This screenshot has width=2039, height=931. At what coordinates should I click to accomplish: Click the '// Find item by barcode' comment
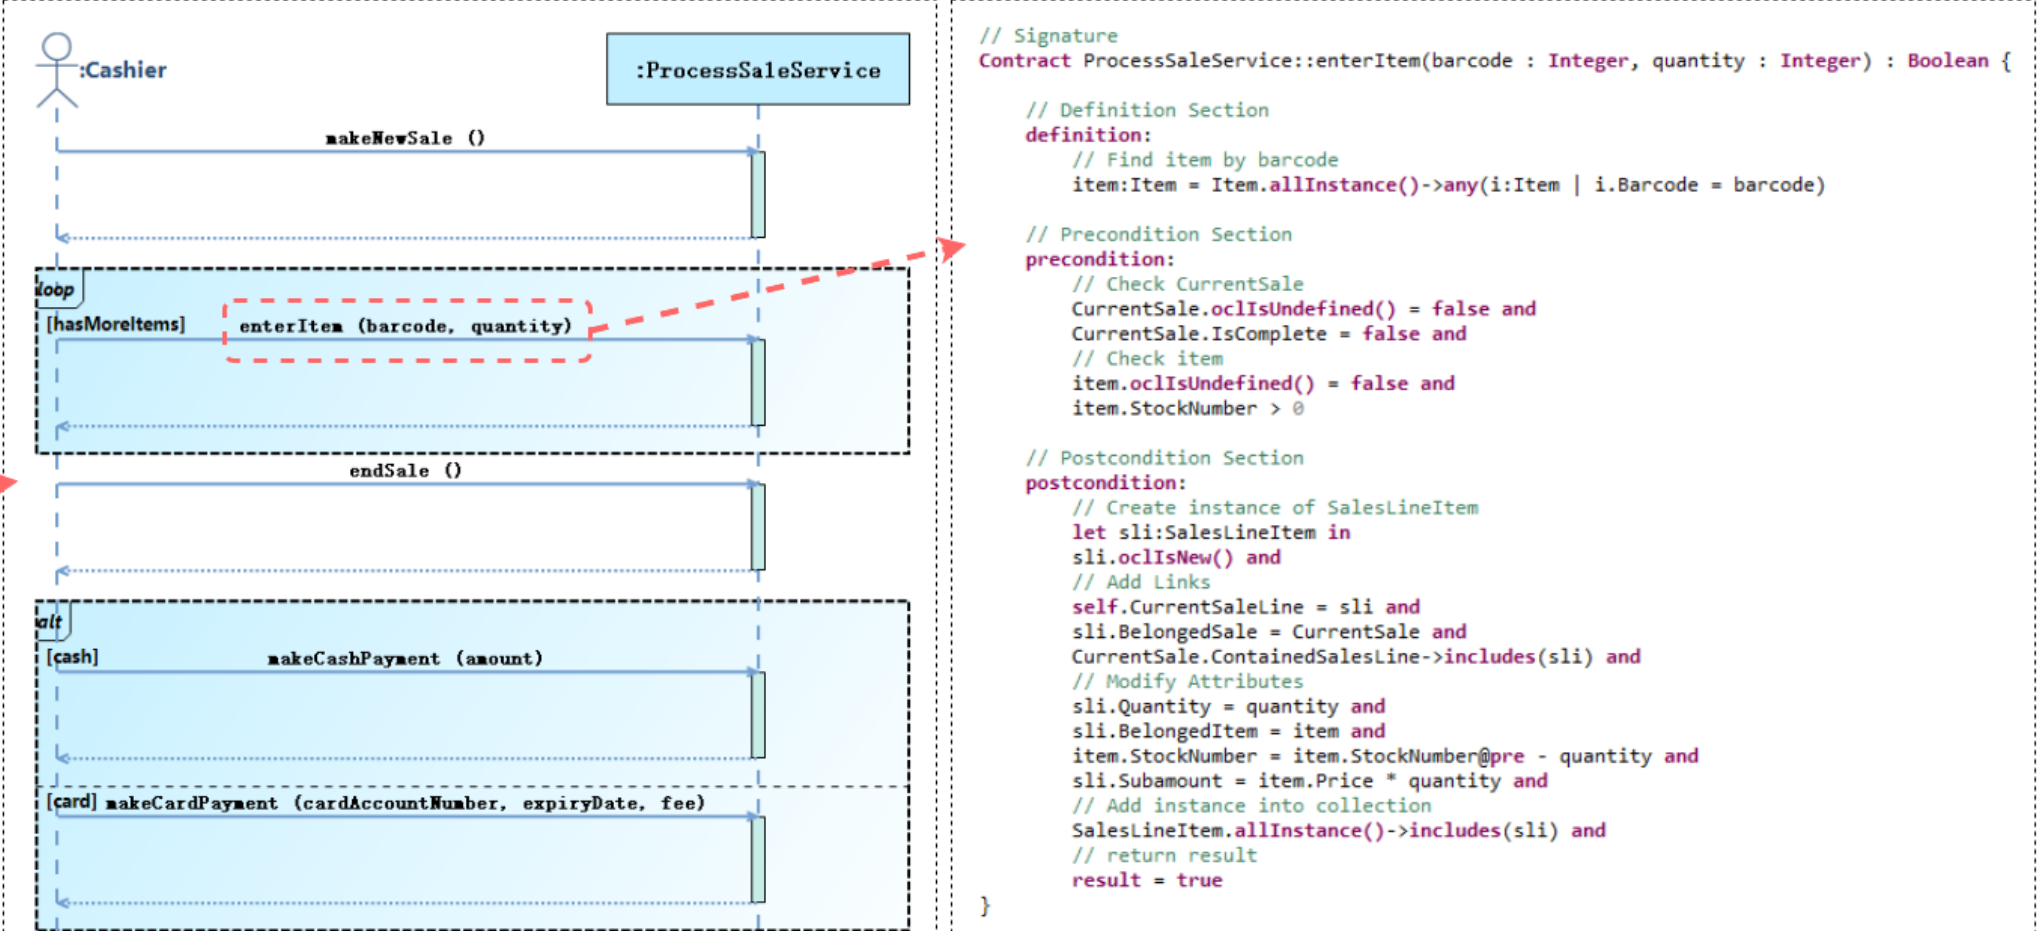click(1205, 160)
